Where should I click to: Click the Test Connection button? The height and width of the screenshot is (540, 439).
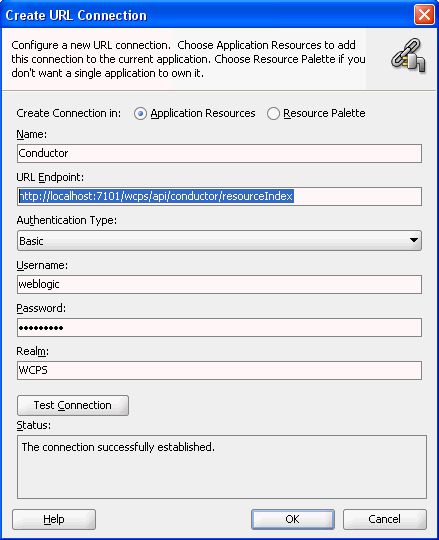(x=73, y=405)
